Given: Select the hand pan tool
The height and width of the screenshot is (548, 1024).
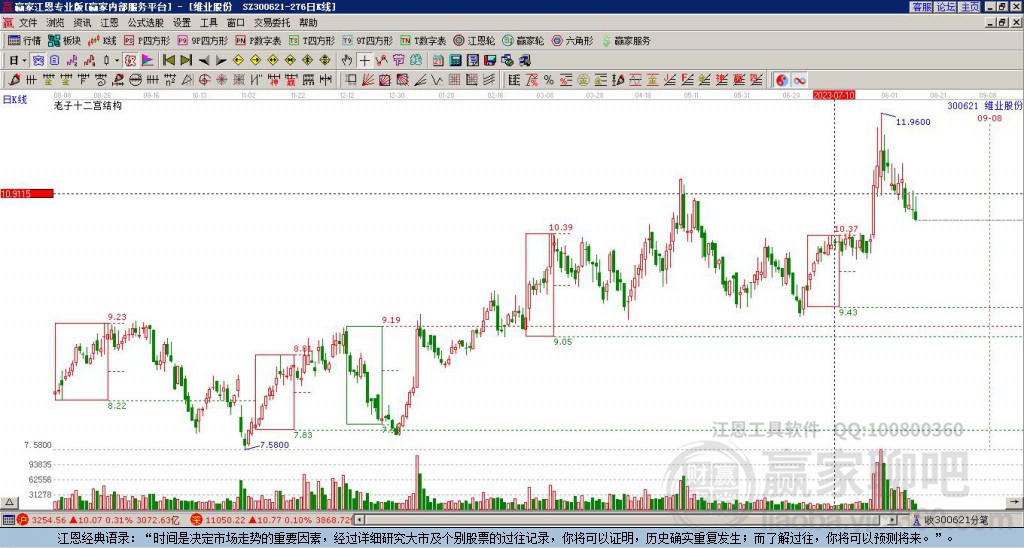Looking at the screenshot, I should coord(347,61).
